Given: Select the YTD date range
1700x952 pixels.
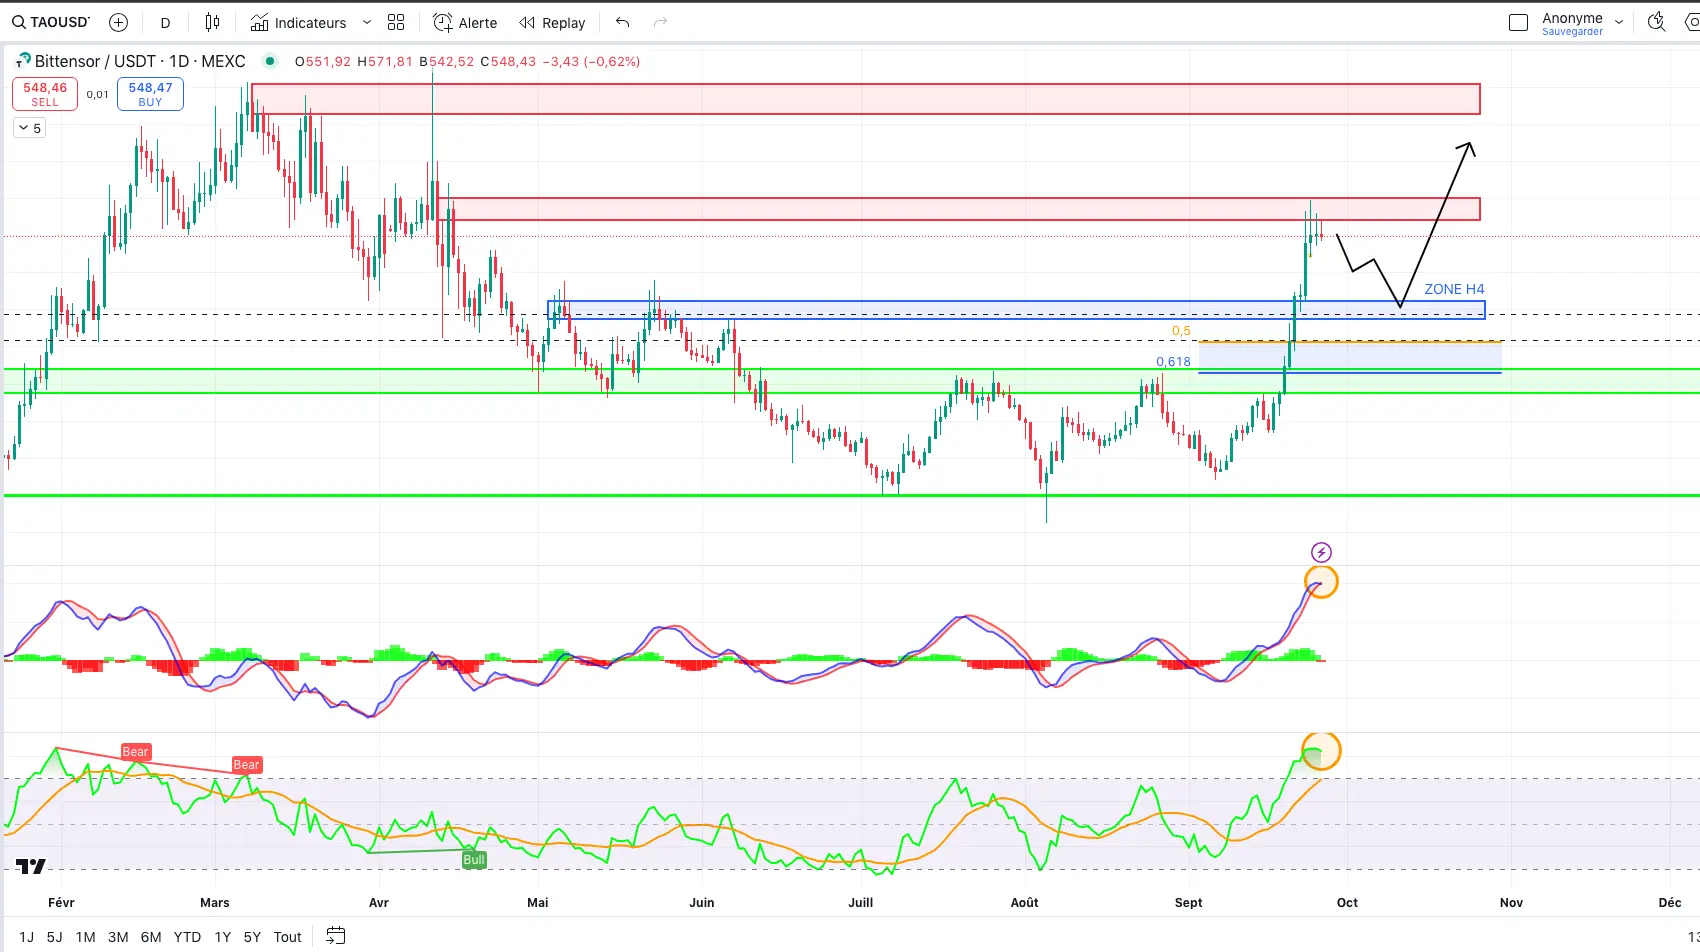Looking at the screenshot, I should [187, 937].
